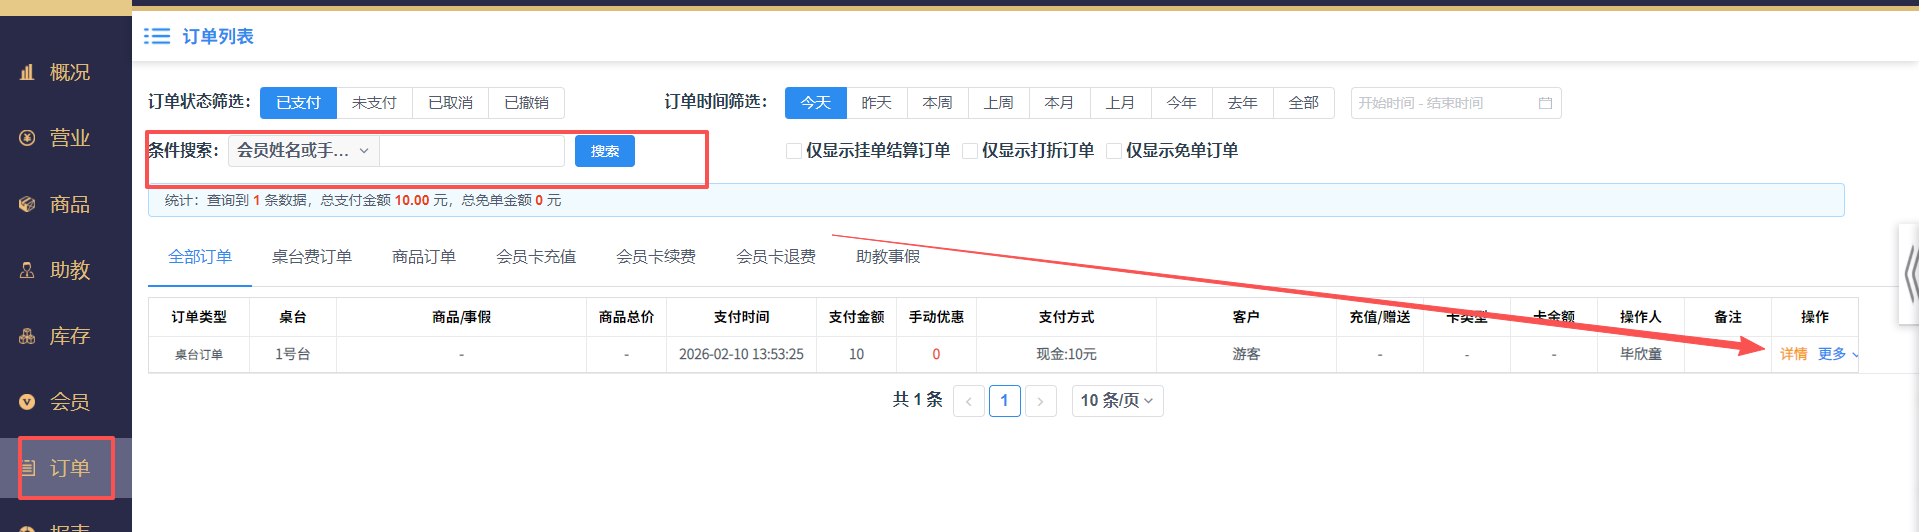
Task: Open the 10 条/页 page size dropdown
Action: (1117, 401)
